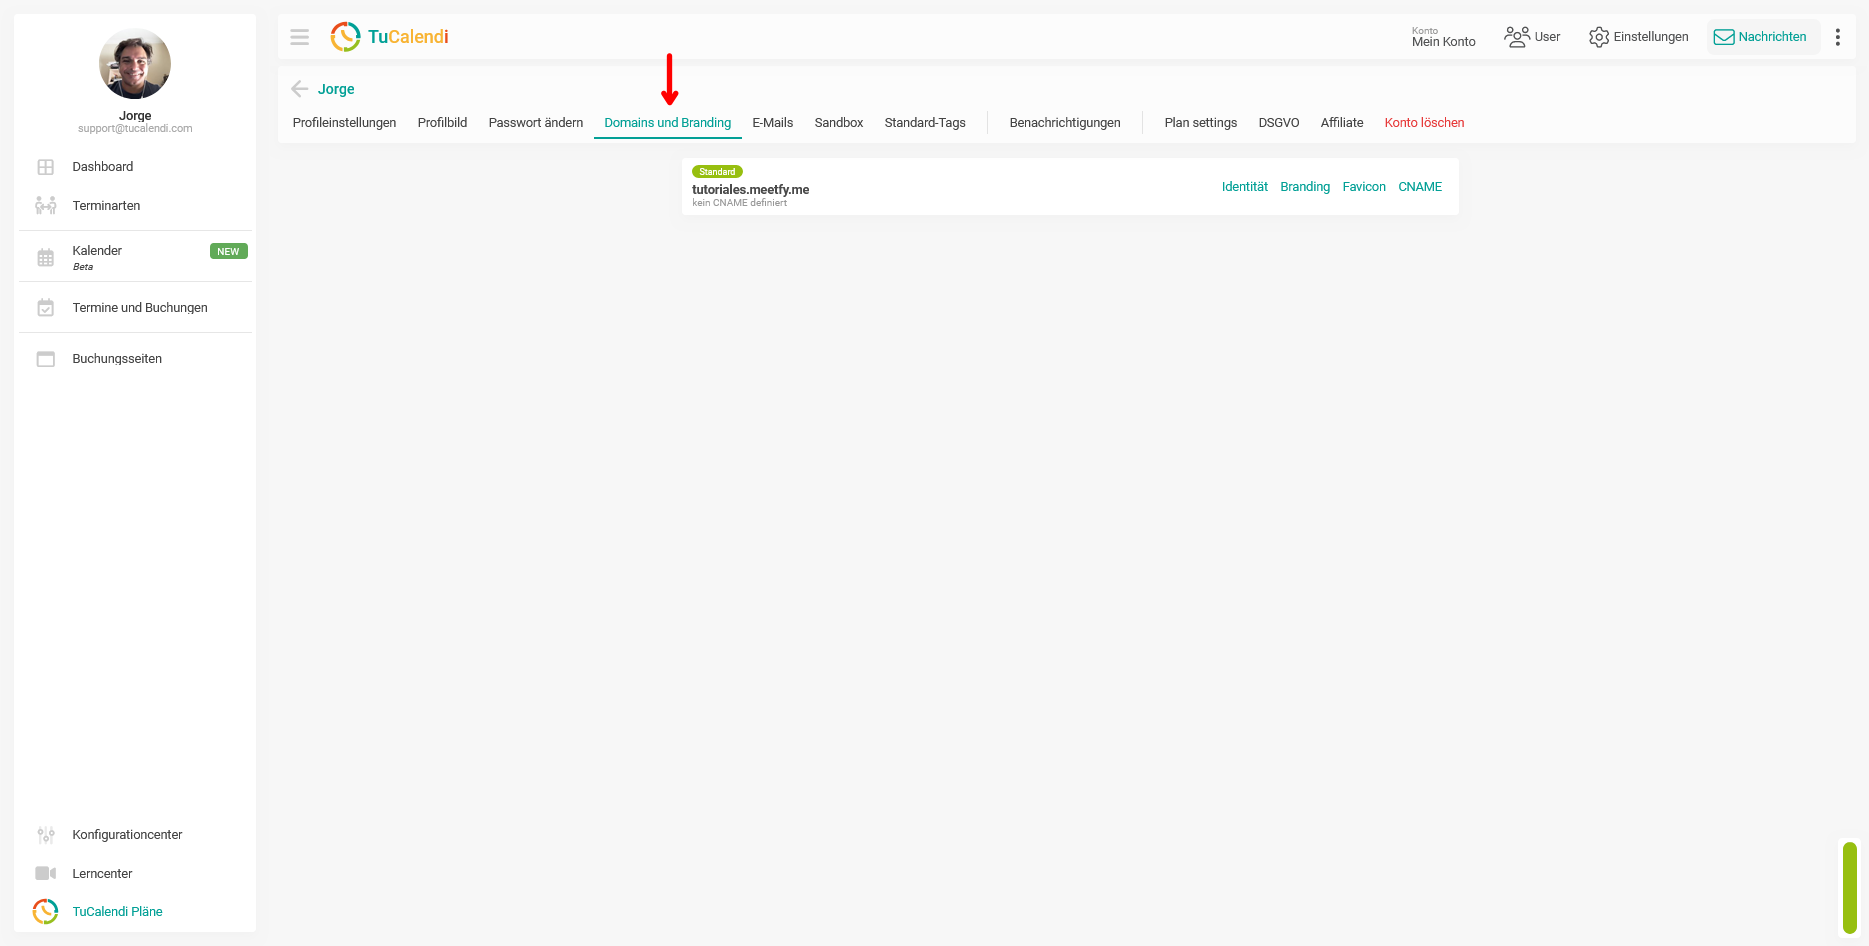The image size is (1869, 946).
Task: Open Mein Konto in the top bar
Action: pos(1444,37)
